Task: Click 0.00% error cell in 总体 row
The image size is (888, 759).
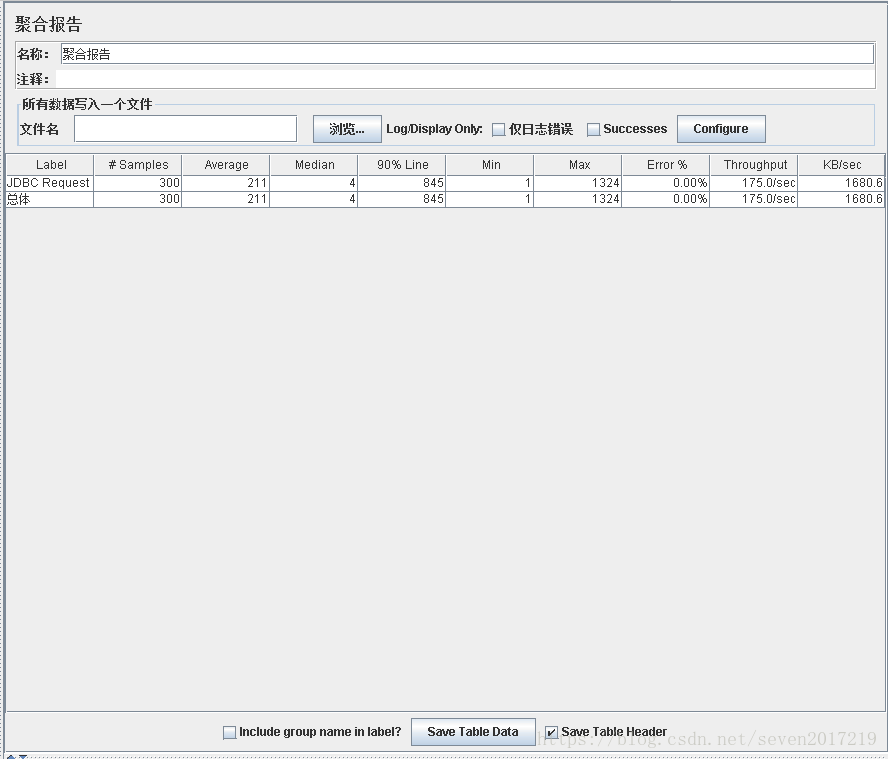Action: pyautogui.click(x=666, y=199)
